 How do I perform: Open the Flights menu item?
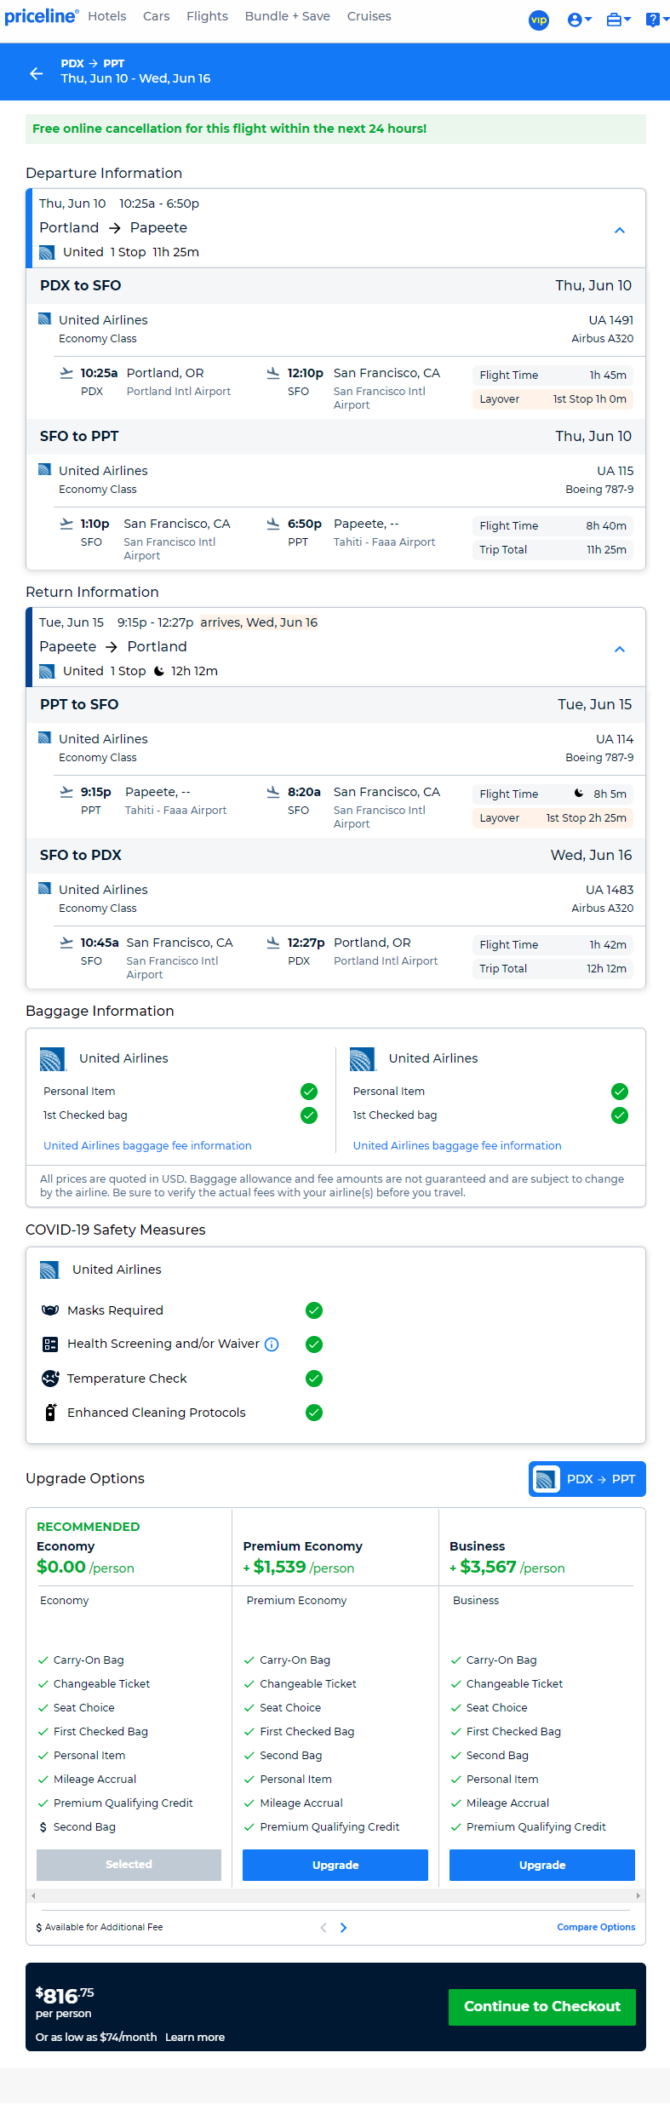click(207, 16)
